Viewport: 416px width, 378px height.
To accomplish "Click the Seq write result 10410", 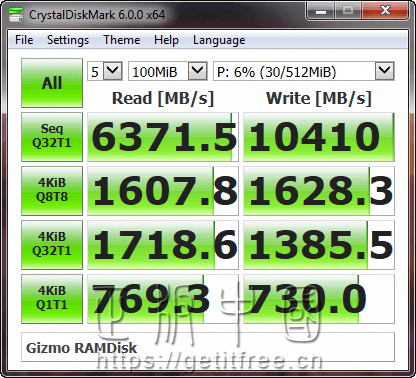I will click(x=319, y=137).
